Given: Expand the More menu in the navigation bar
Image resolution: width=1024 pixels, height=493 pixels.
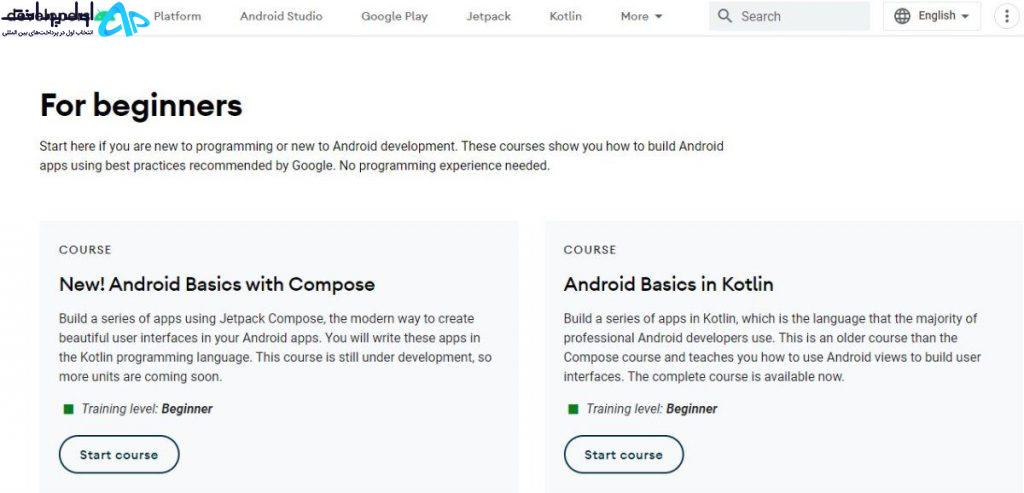Looking at the screenshot, I should (641, 16).
